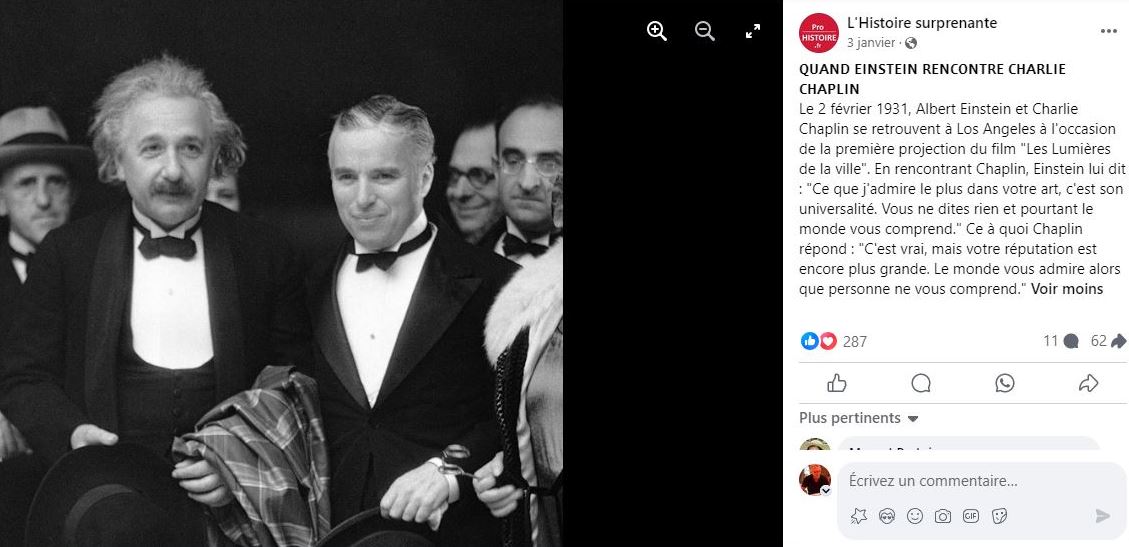Image resolution: width=1129 pixels, height=547 pixels.
Task: Zoom in on the photo
Action: coord(657,31)
